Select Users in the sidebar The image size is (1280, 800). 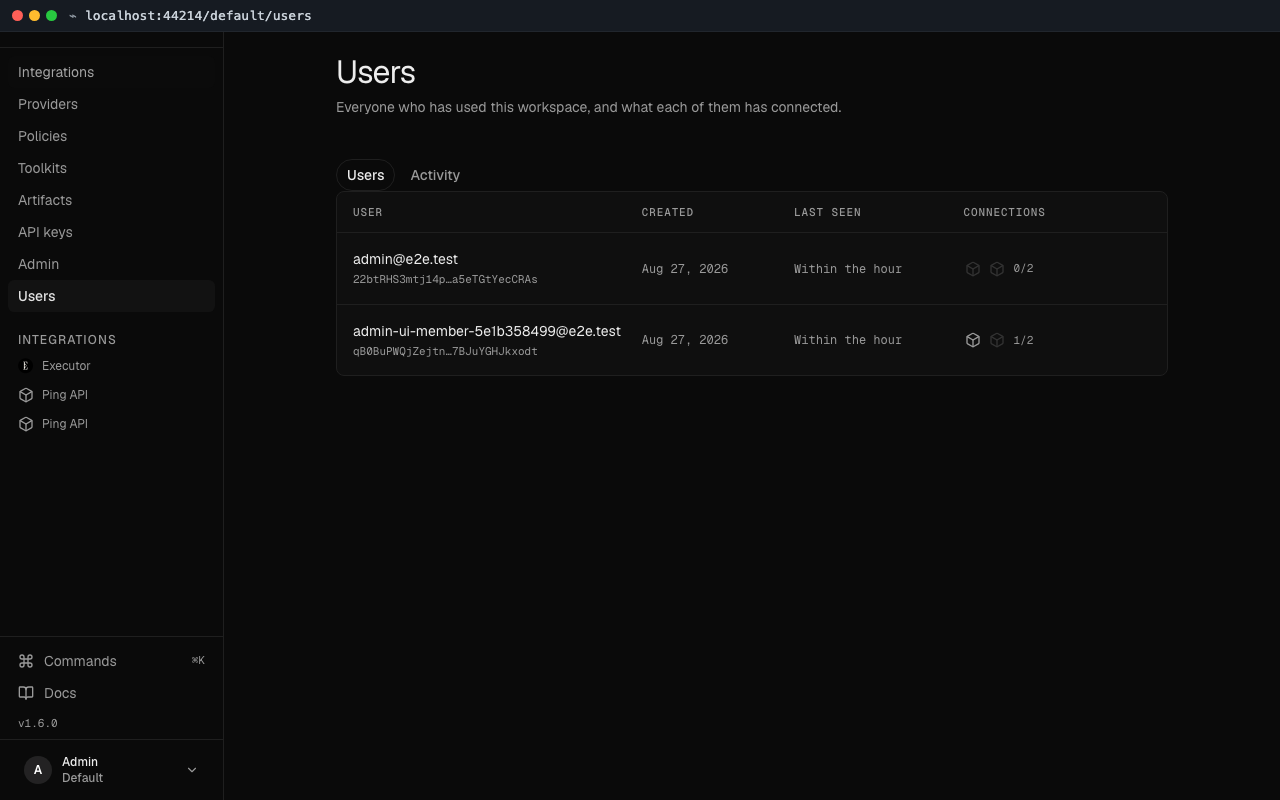coord(111,296)
